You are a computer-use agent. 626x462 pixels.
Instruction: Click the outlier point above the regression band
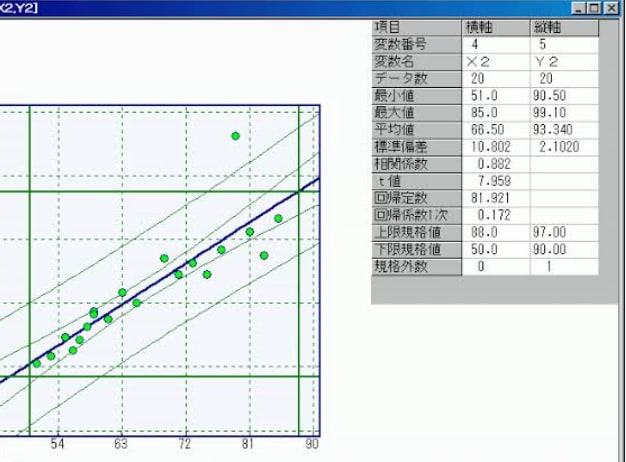(236, 136)
